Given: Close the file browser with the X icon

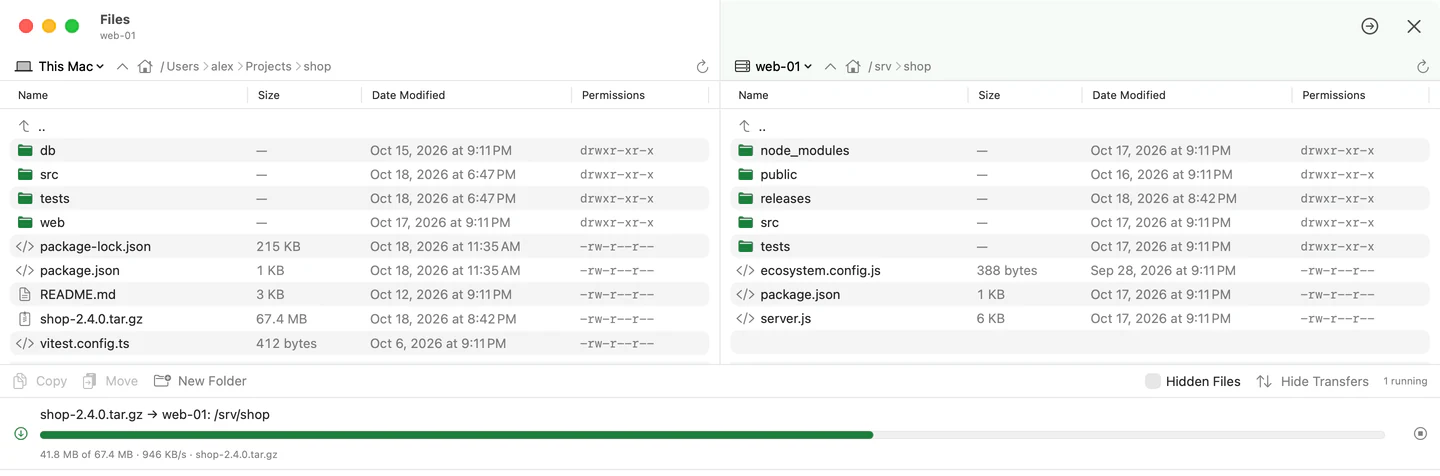Looking at the screenshot, I should click(x=1414, y=26).
